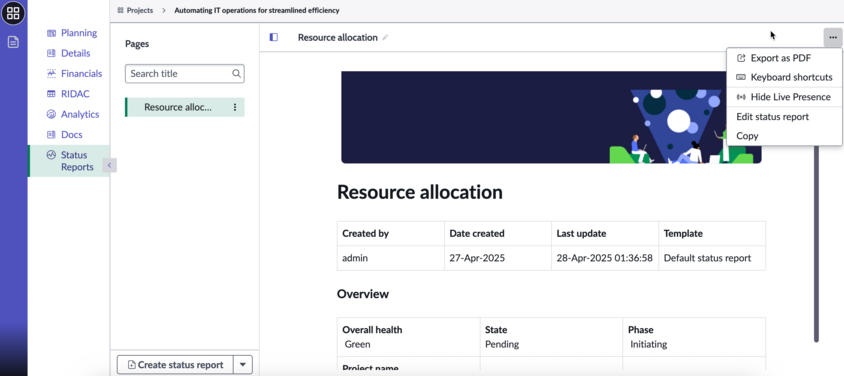Click the Live Presence broadcast icon

tap(741, 97)
